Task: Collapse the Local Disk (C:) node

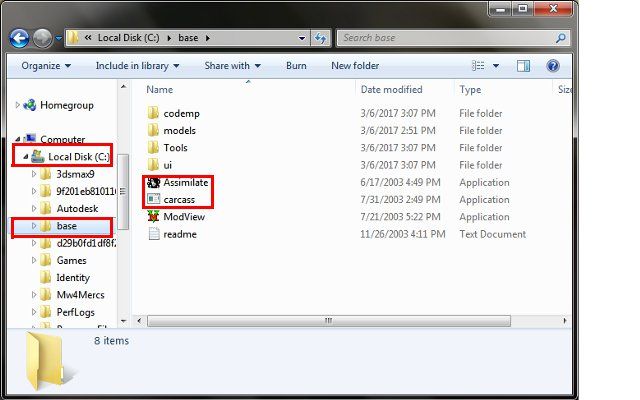Action: coord(26,156)
